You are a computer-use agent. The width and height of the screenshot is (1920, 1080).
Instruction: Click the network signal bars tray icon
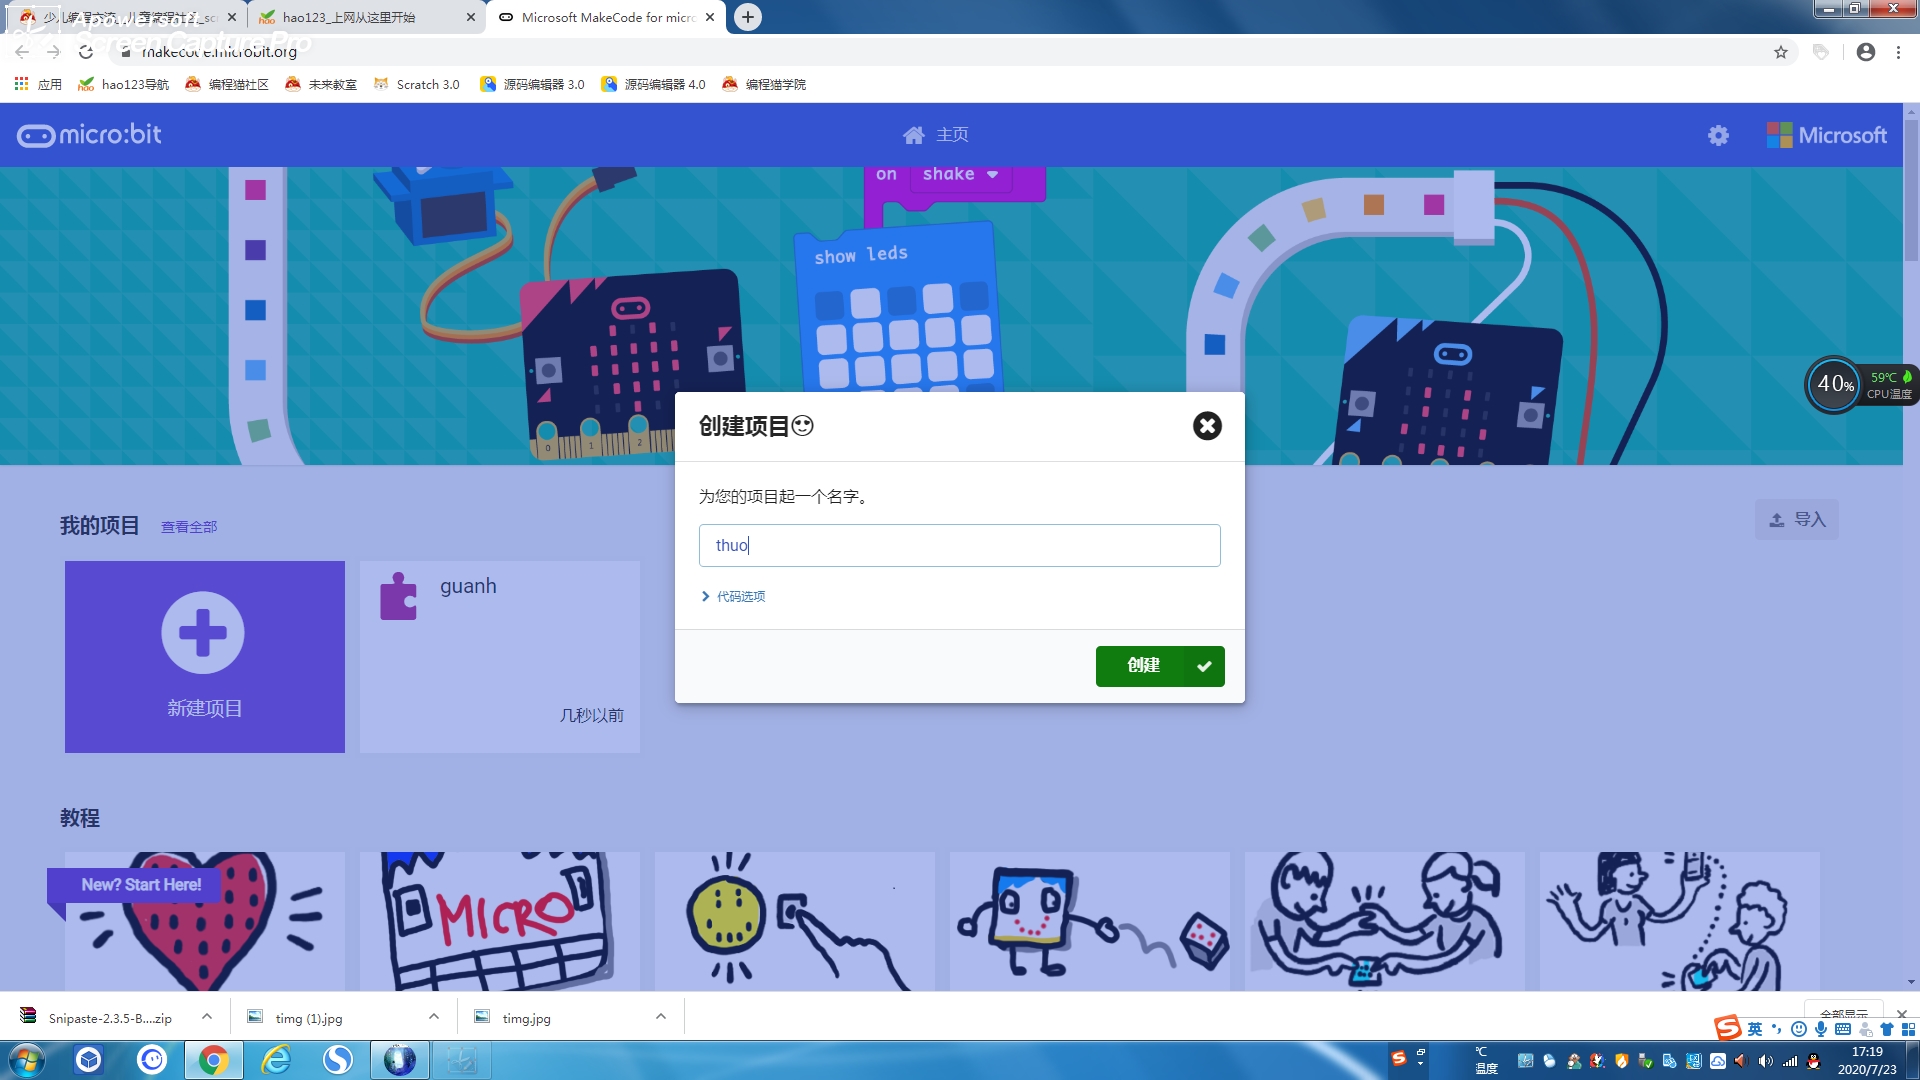click(1790, 1062)
